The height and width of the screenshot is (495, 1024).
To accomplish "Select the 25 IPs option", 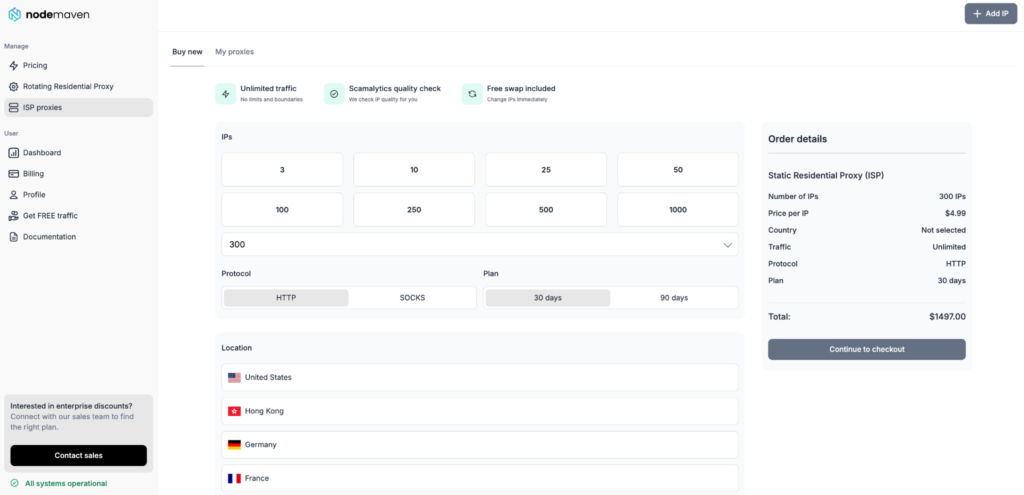I will pos(546,170).
